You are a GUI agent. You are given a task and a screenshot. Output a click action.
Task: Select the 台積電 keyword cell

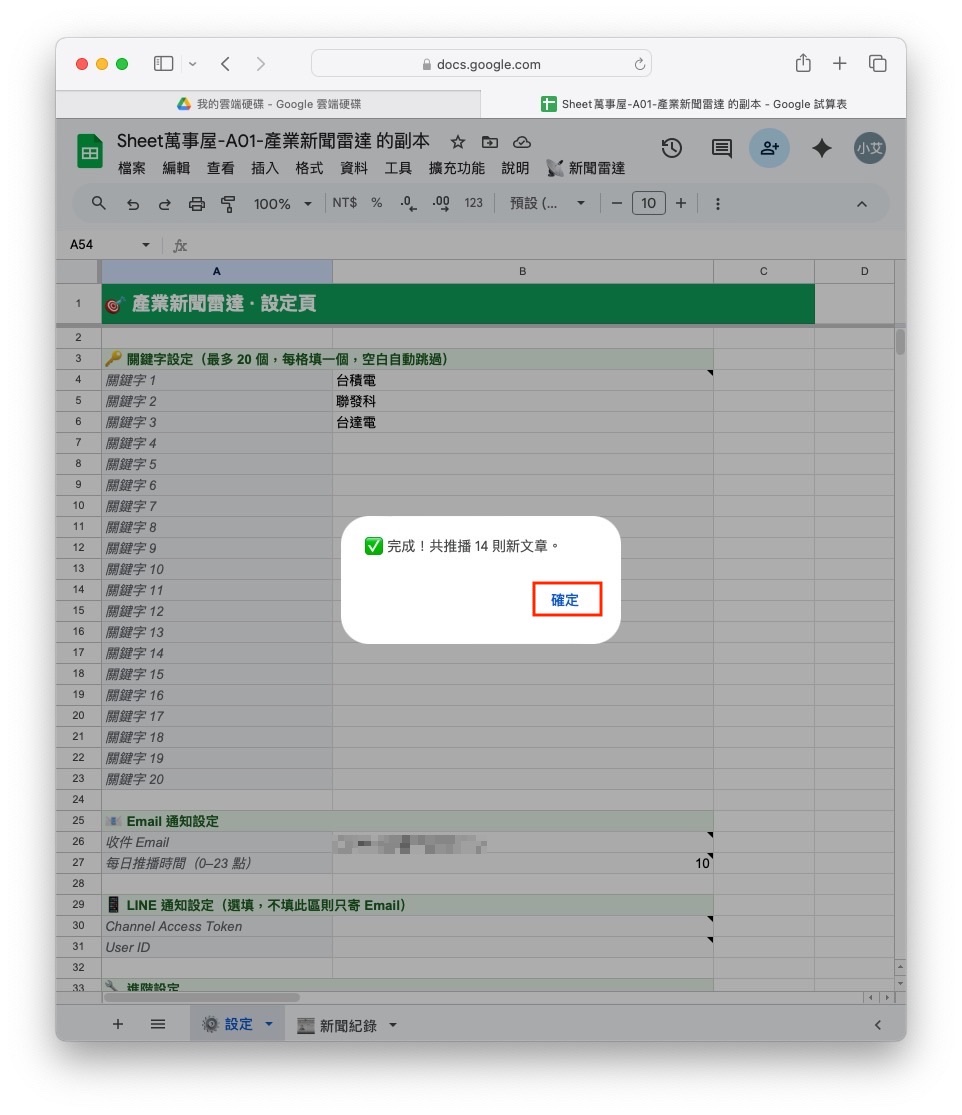click(523, 380)
